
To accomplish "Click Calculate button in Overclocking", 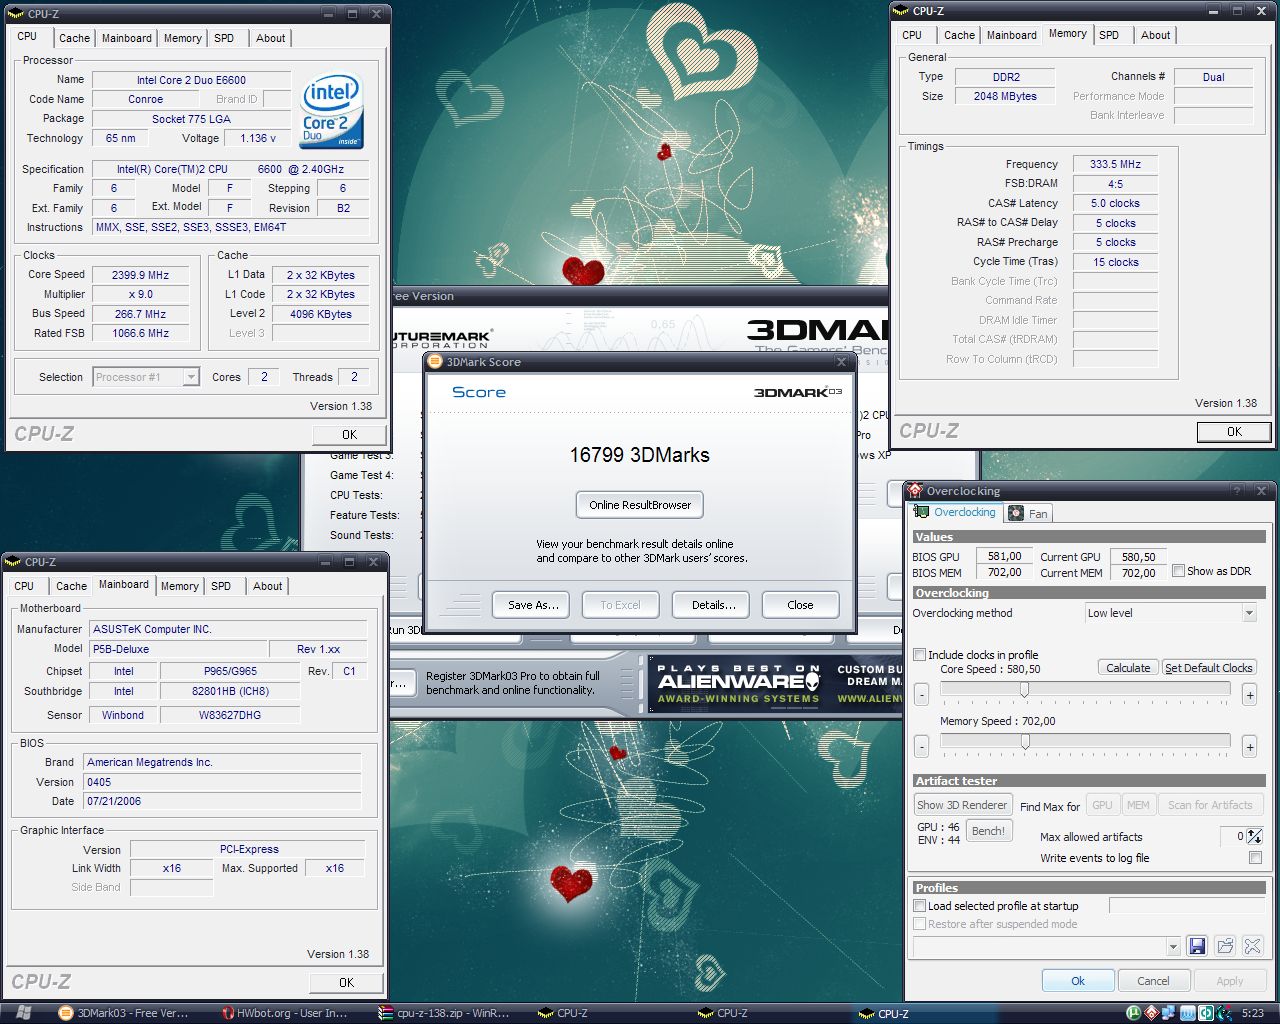I will click(x=1128, y=668).
